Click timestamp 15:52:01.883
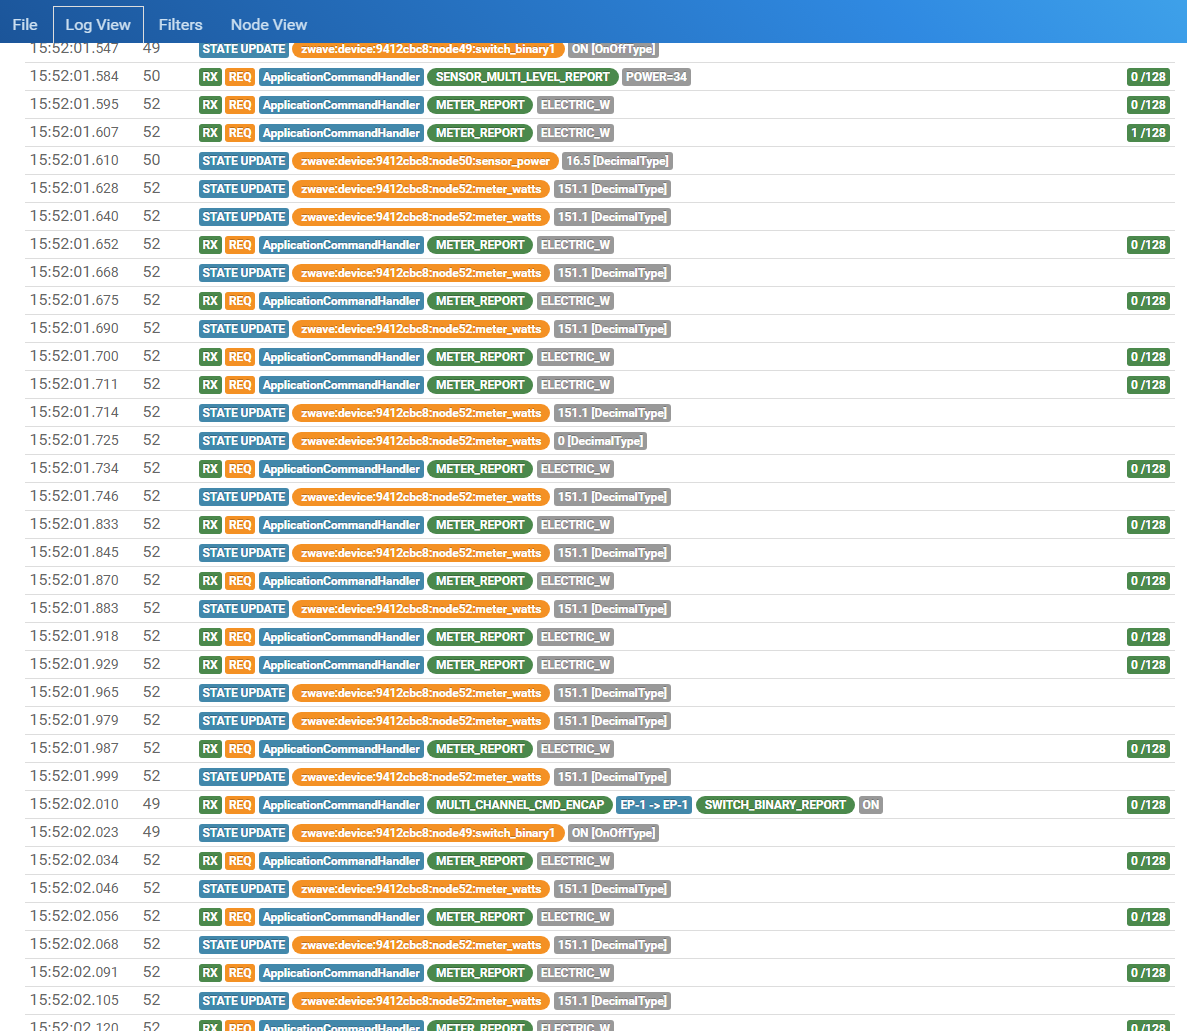 click(x=74, y=609)
